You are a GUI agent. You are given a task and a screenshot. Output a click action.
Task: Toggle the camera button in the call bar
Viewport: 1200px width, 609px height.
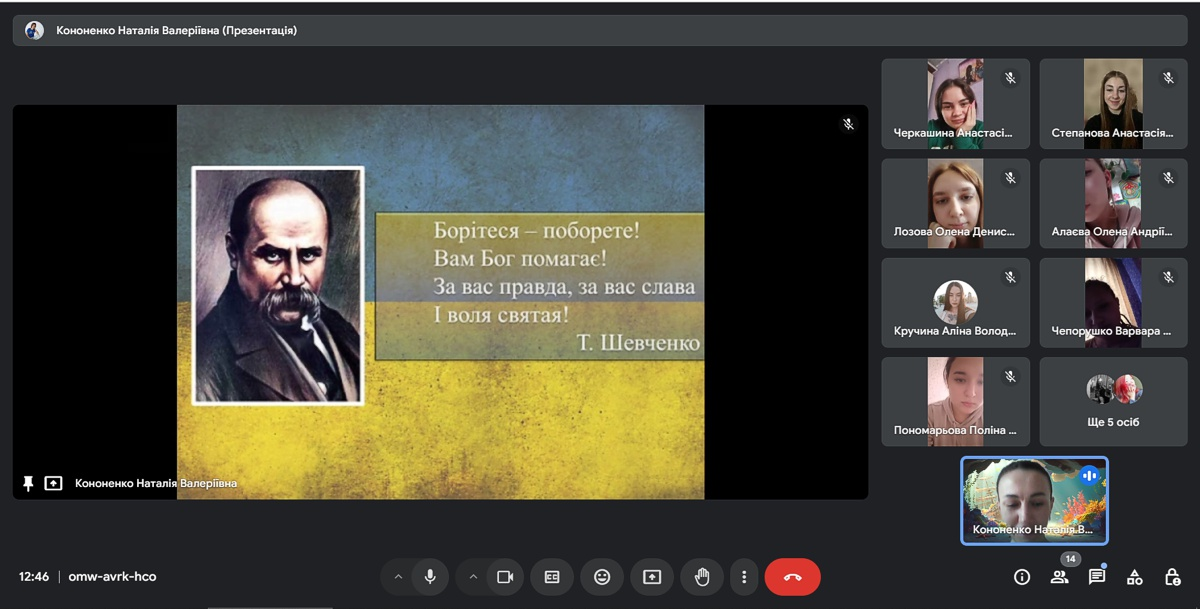(x=505, y=577)
